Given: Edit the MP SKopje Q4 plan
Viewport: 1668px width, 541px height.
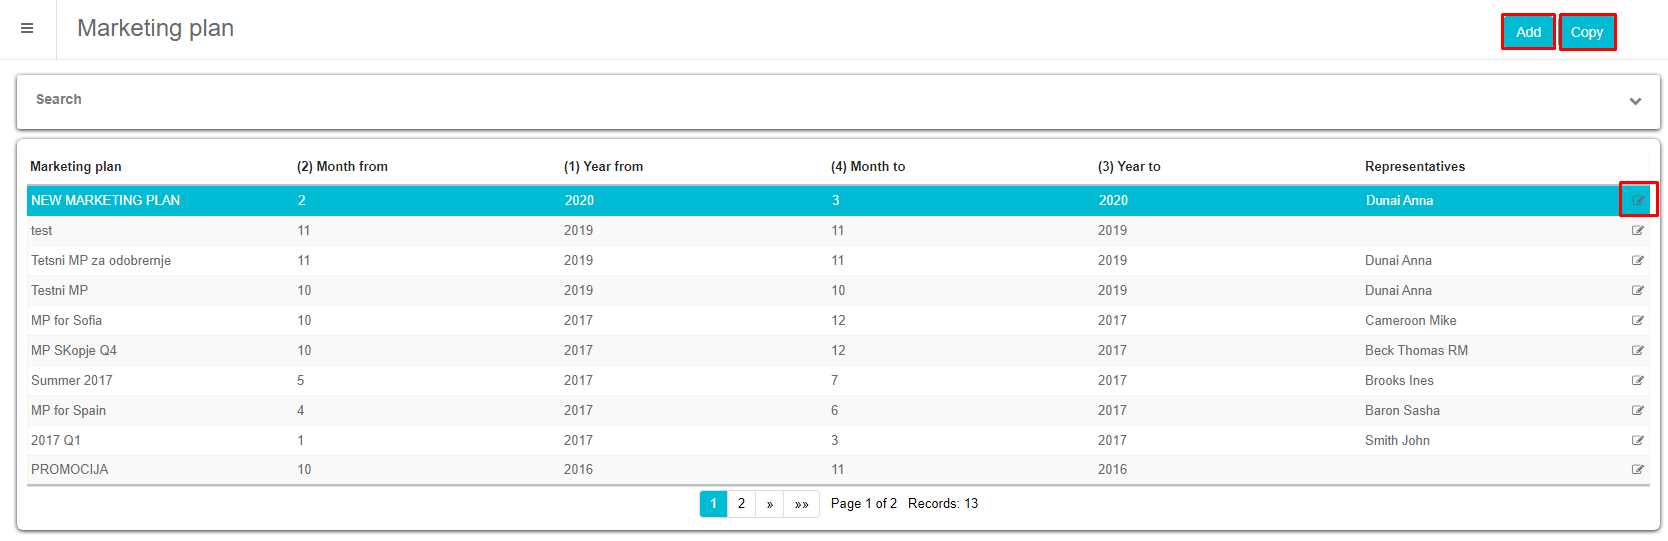Looking at the screenshot, I should coord(1638,351).
